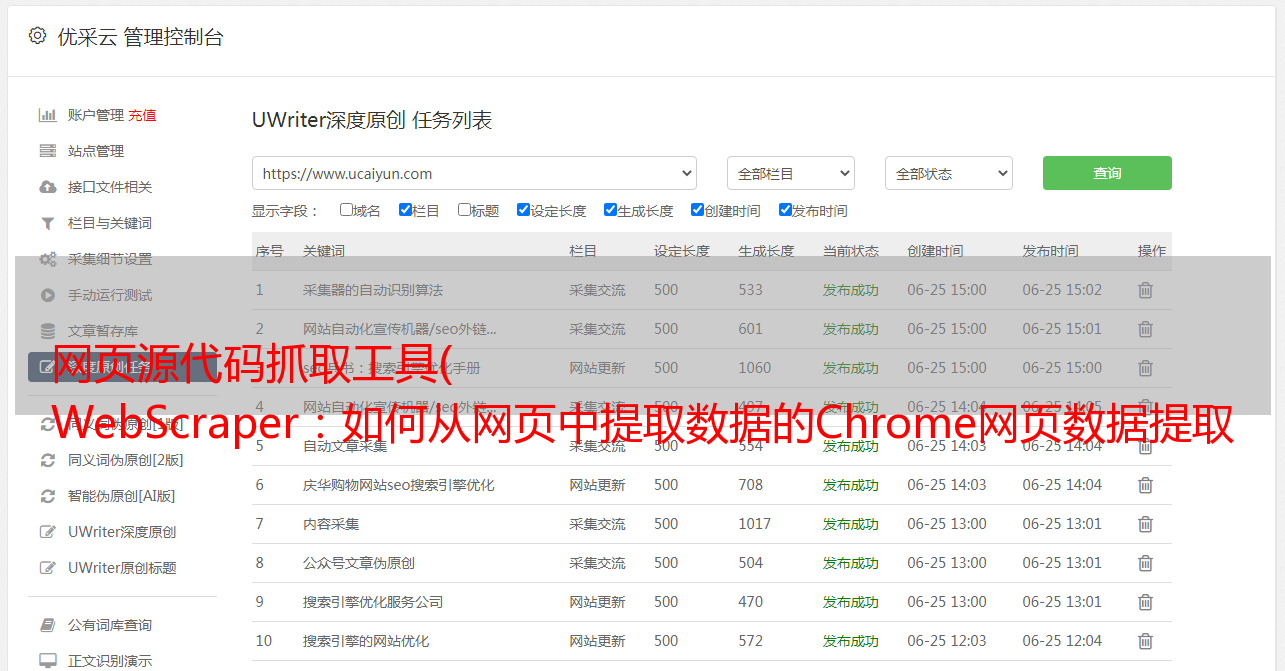This screenshot has width=1285, height=671.
Task: Open the 全部栏目 dropdown
Action: click(791, 173)
